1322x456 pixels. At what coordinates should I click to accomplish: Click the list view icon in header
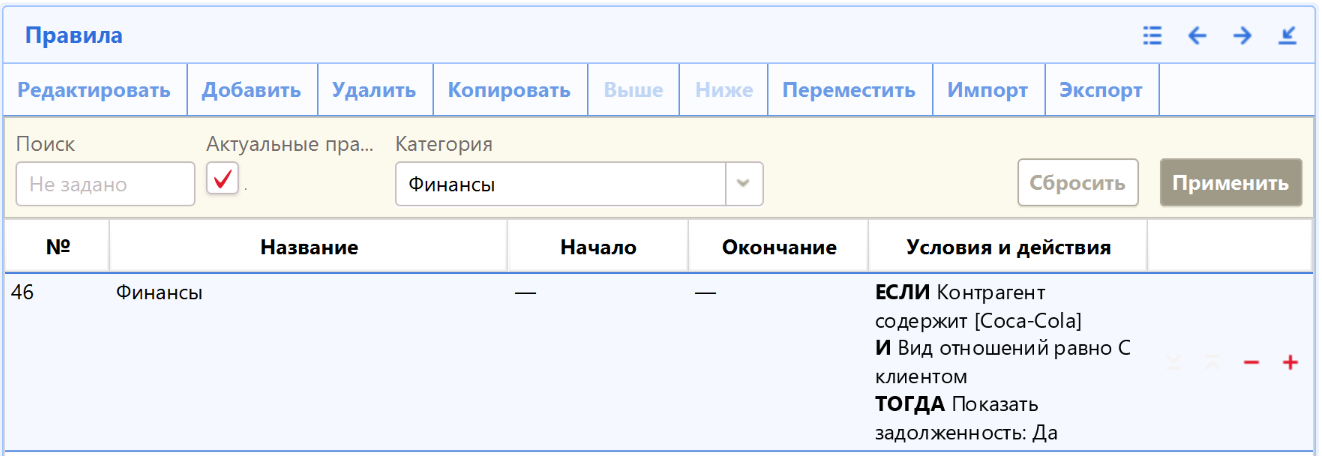coord(1152,36)
